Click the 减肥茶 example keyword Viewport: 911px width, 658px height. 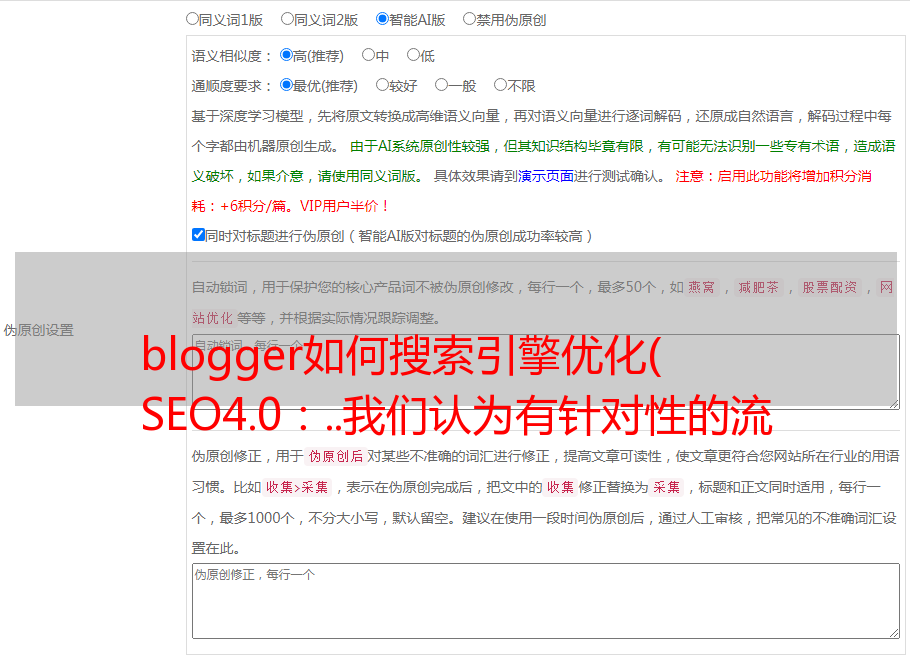pyautogui.click(x=758, y=287)
